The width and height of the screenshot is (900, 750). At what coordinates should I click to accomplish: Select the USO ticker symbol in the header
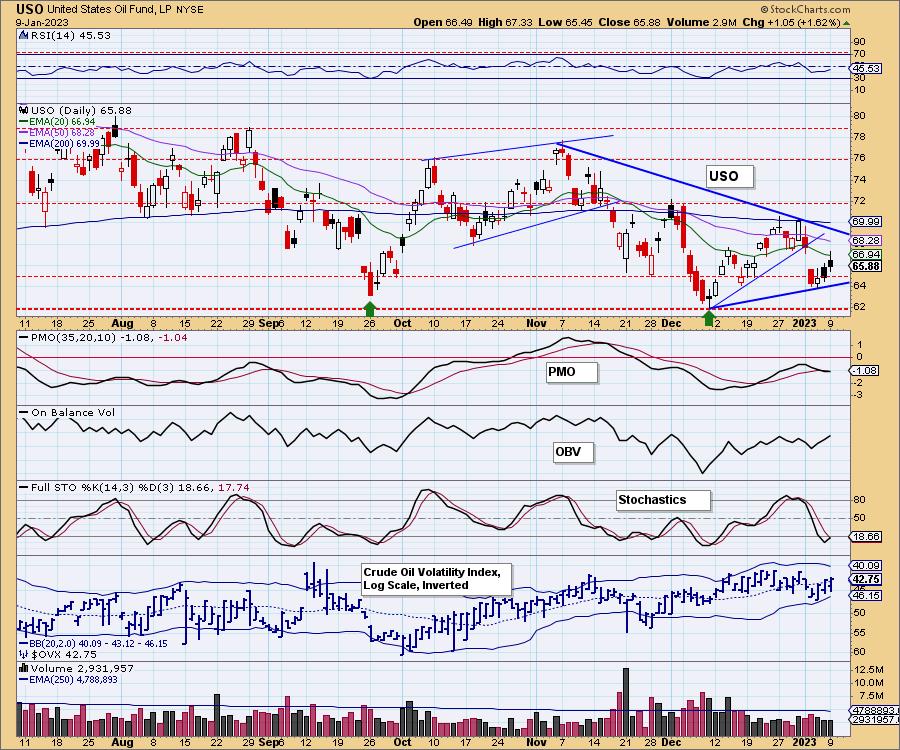(x=29, y=9)
